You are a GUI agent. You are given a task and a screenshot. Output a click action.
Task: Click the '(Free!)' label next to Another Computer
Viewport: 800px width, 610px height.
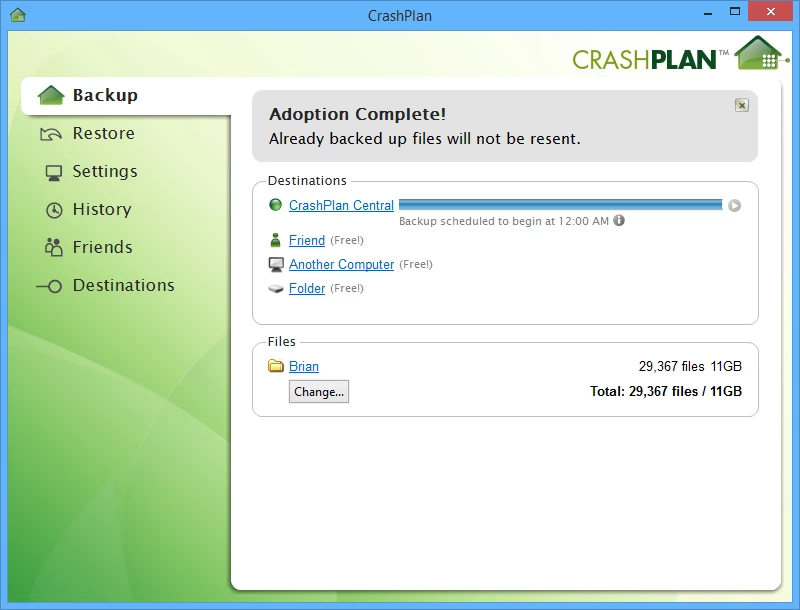(x=416, y=264)
